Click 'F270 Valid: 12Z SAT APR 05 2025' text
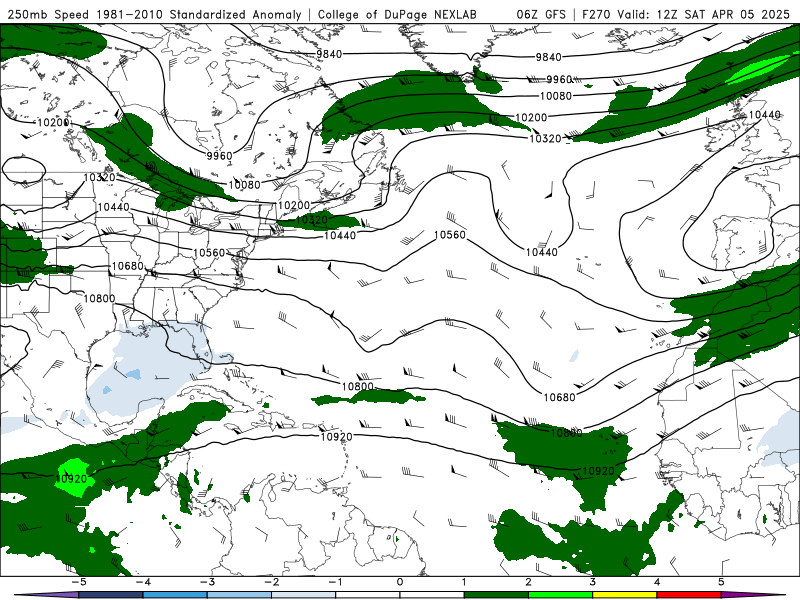 686,14
